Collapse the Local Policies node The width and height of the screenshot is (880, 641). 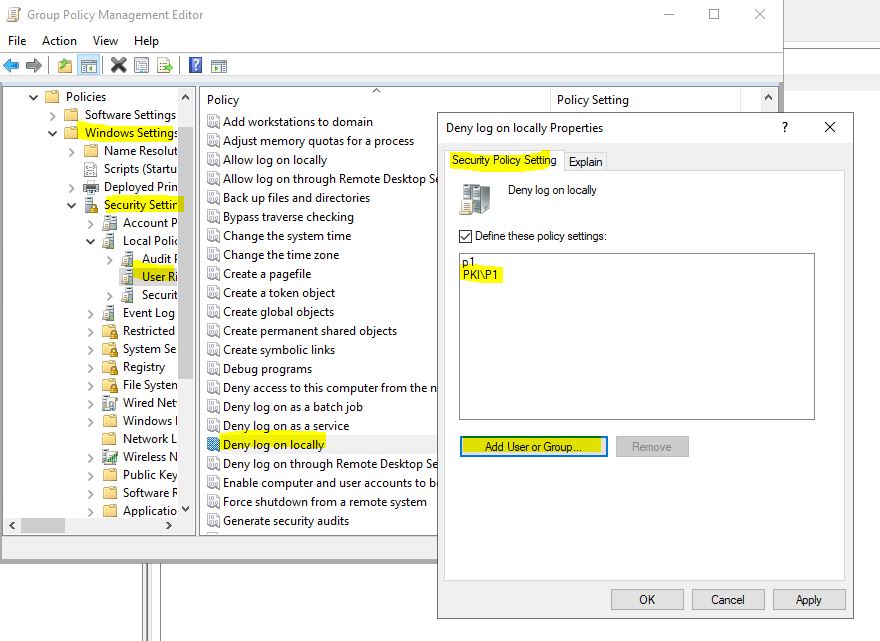(90, 241)
